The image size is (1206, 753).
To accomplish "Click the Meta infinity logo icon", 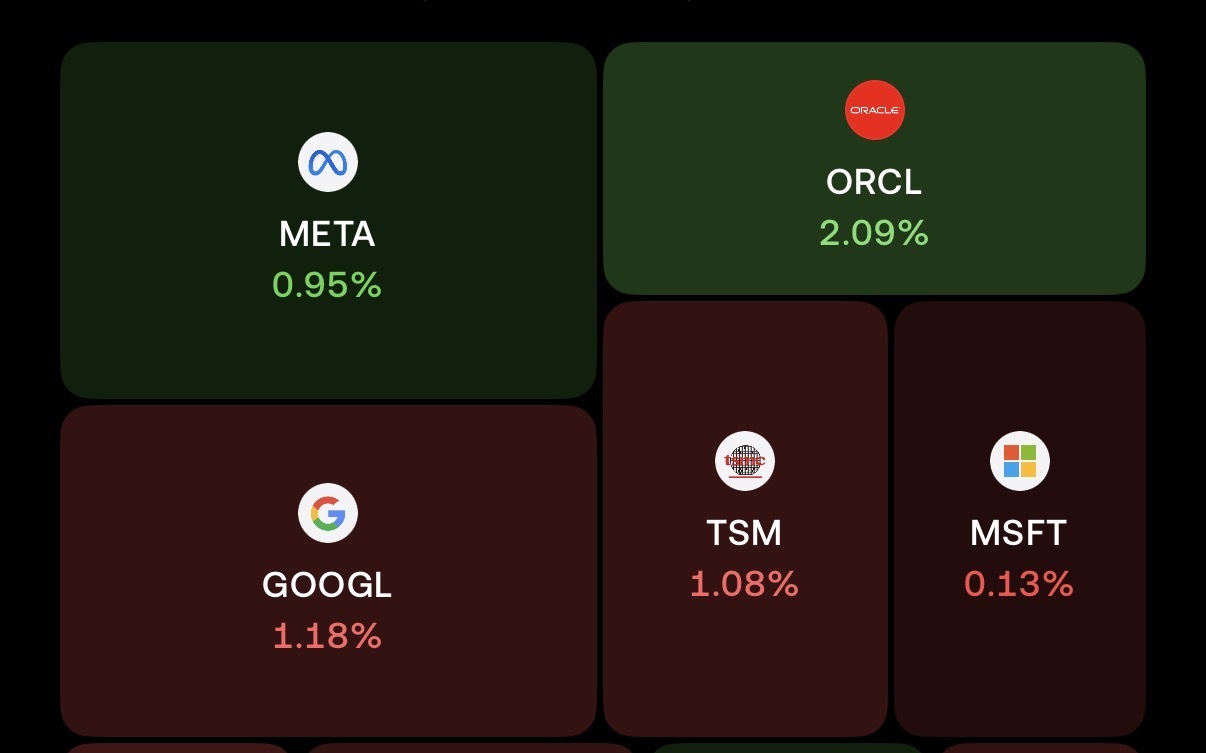I will tap(328, 162).
